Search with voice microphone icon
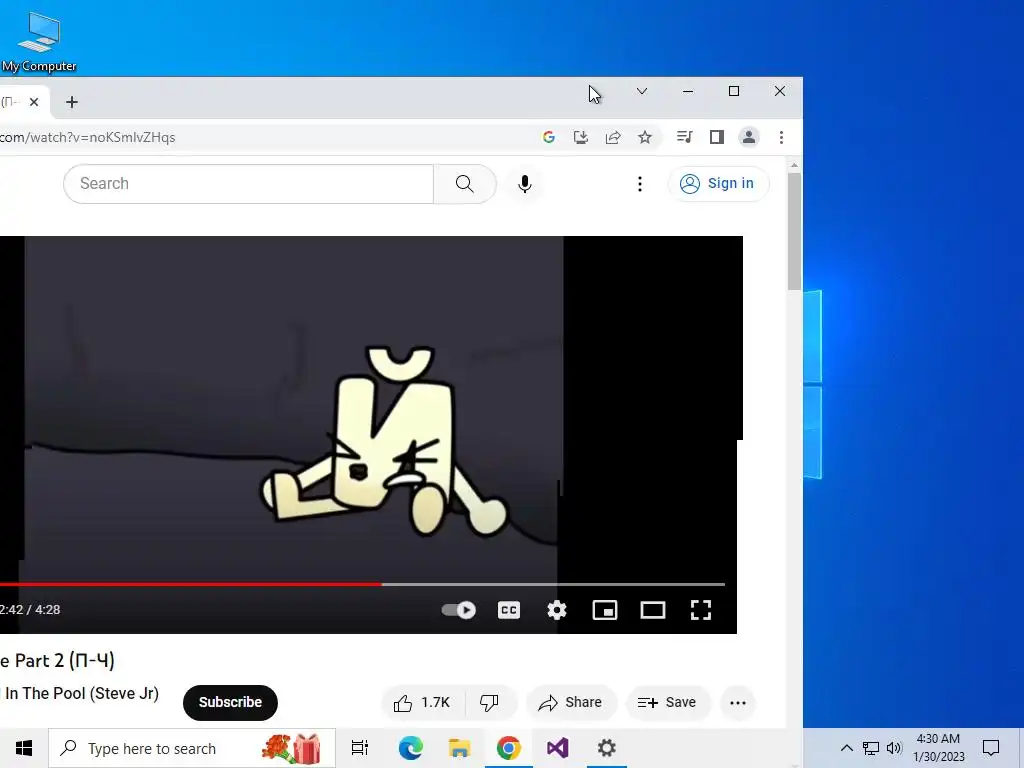The image size is (1024, 768). 524,184
